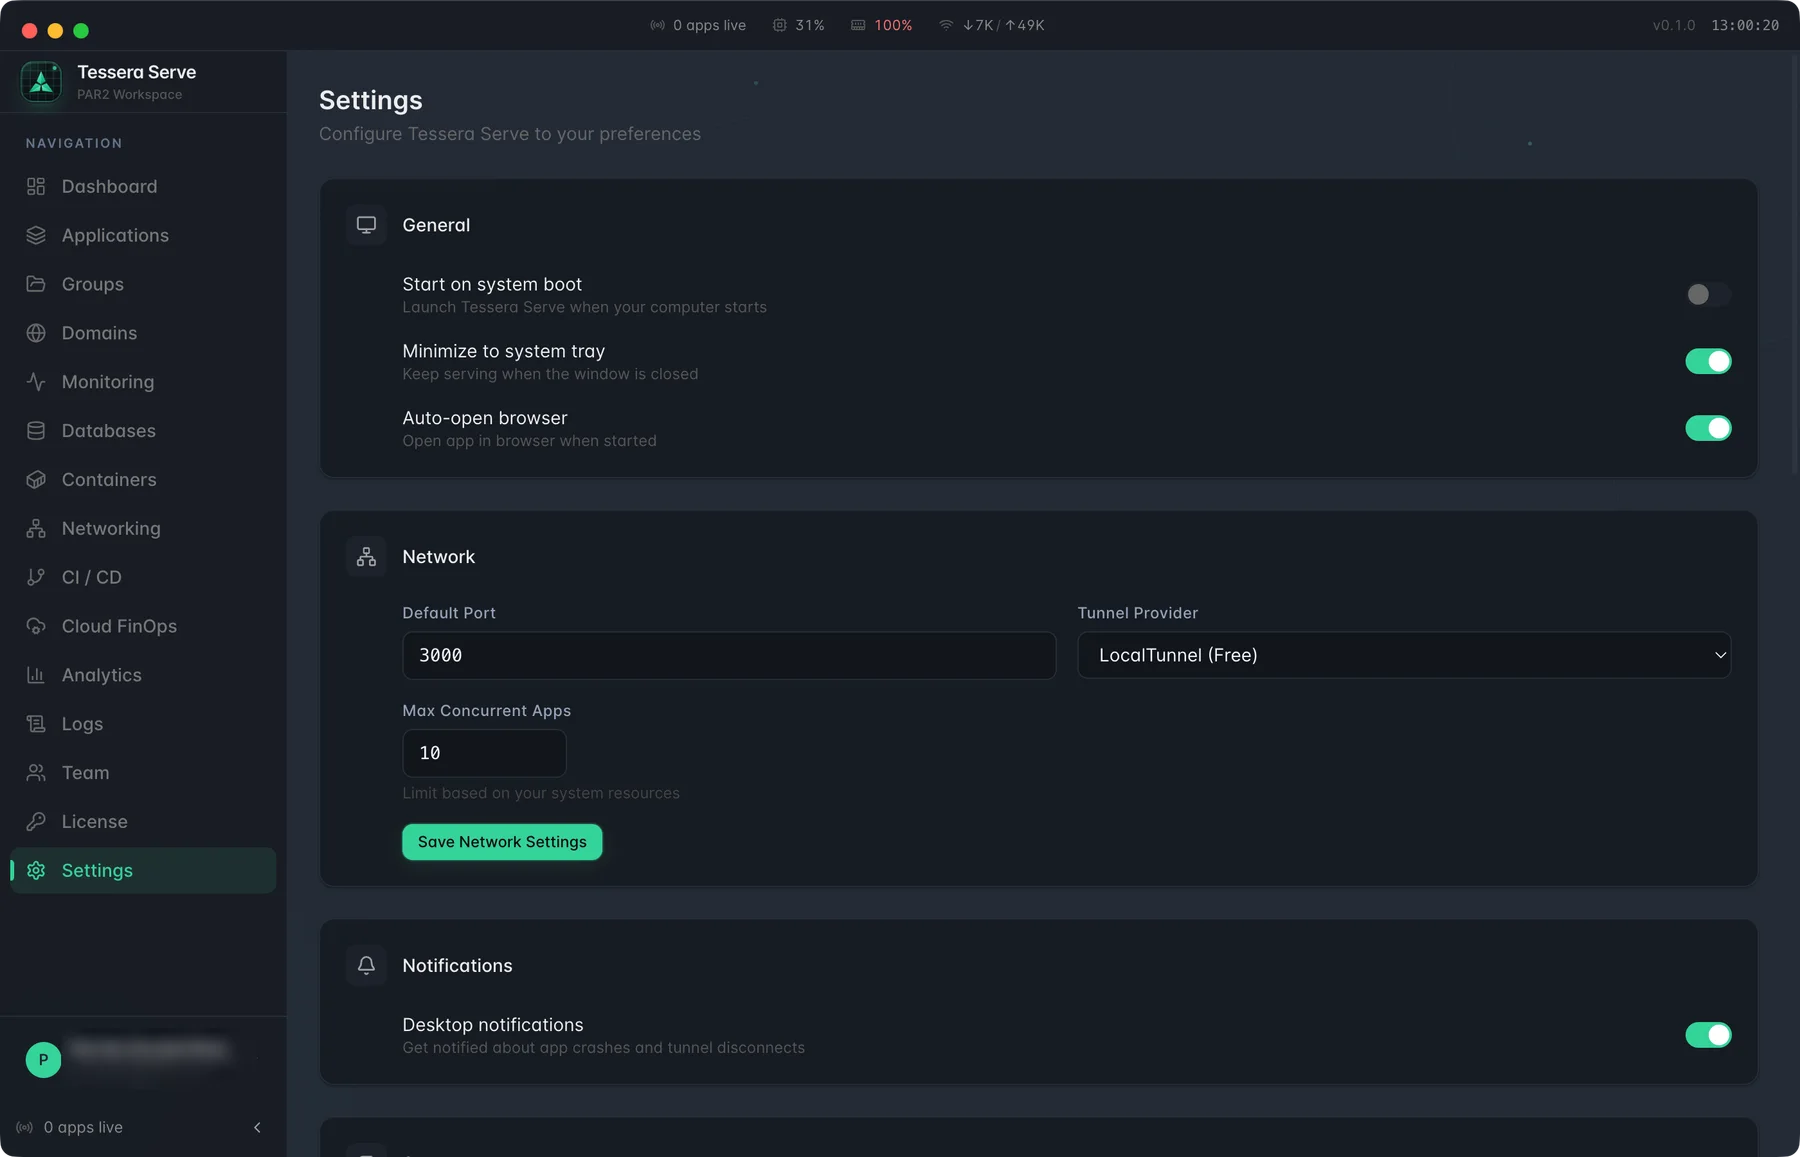This screenshot has width=1800, height=1157.
Task: Click the 0 apps live sidebar footer status
Action: 70,1127
